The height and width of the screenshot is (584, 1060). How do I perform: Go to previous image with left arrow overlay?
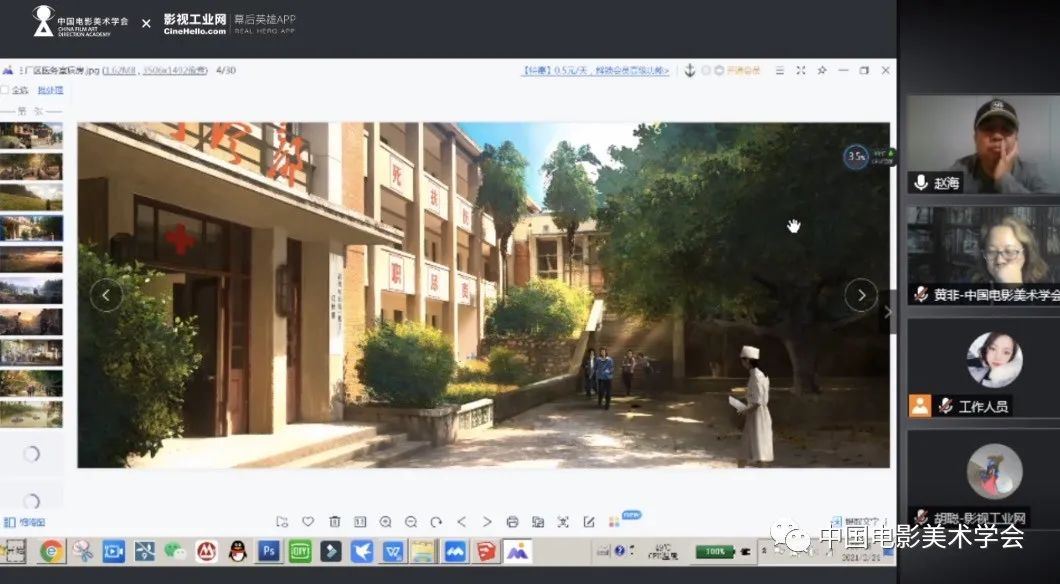click(106, 294)
